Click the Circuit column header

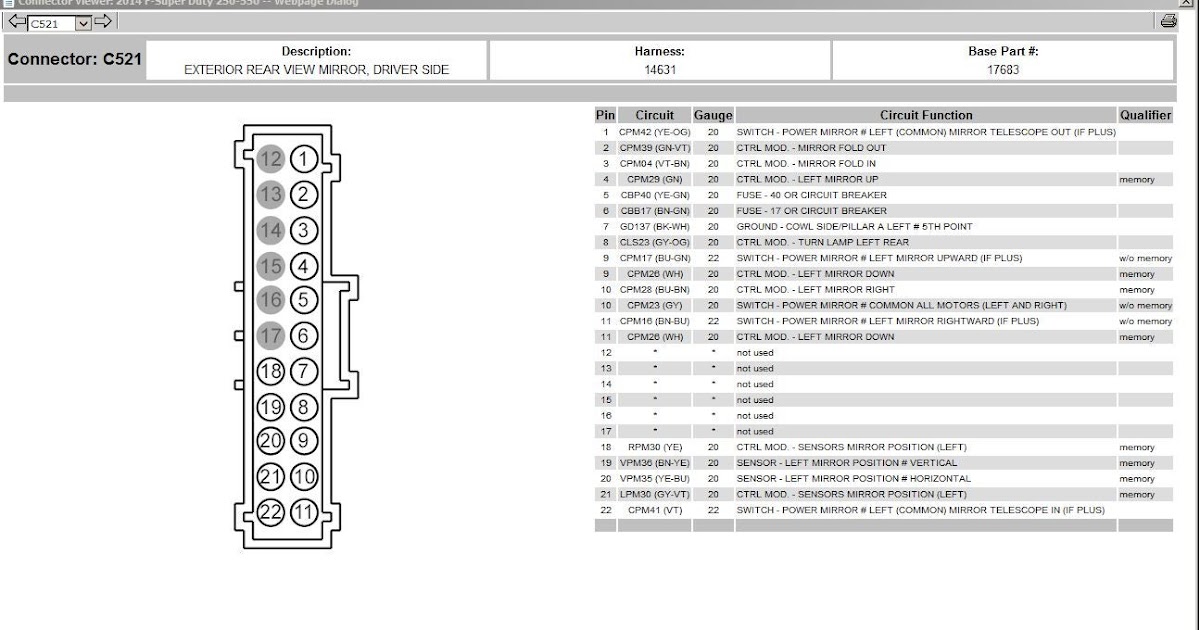(x=655, y=116)
